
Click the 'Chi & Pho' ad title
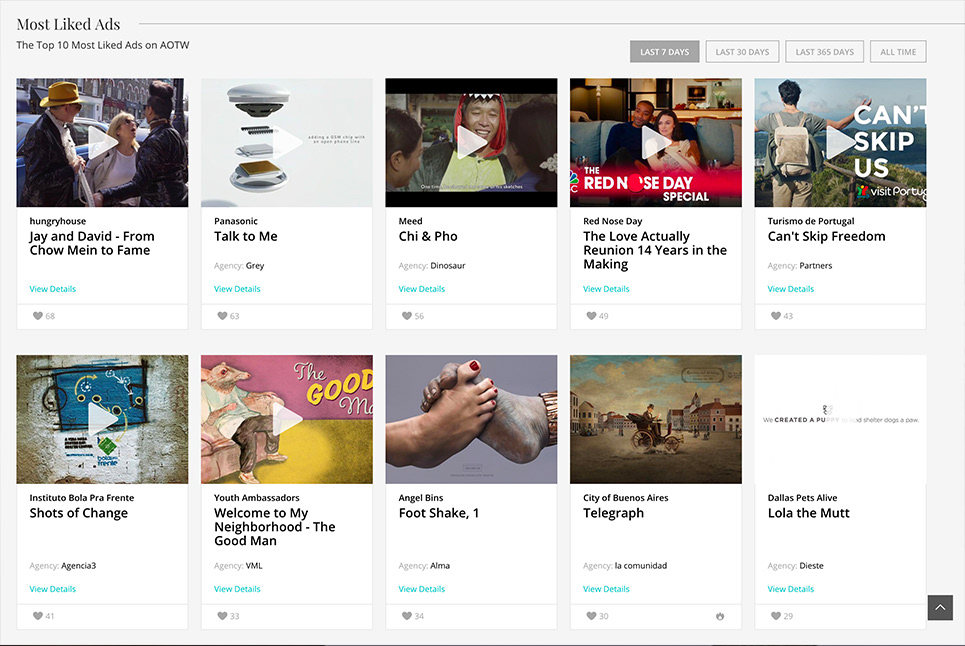click(x=428, y=236)
